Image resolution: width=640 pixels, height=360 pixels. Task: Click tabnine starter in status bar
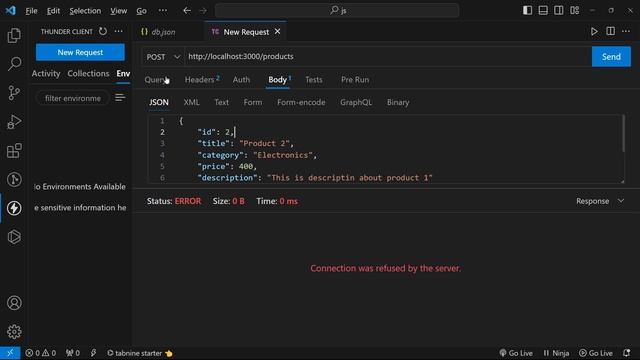[x=140, y=353]
